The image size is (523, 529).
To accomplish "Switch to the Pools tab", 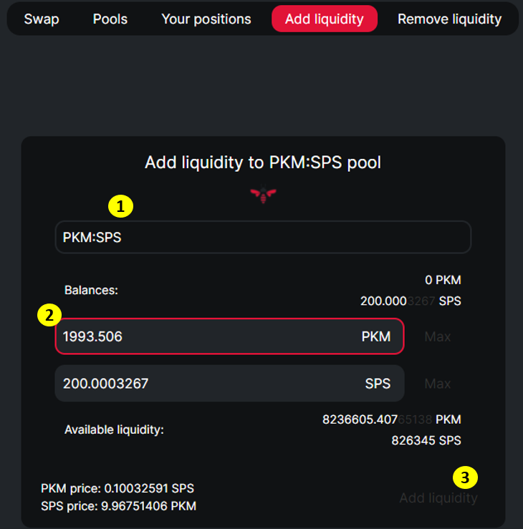I will tap(110, 19).
